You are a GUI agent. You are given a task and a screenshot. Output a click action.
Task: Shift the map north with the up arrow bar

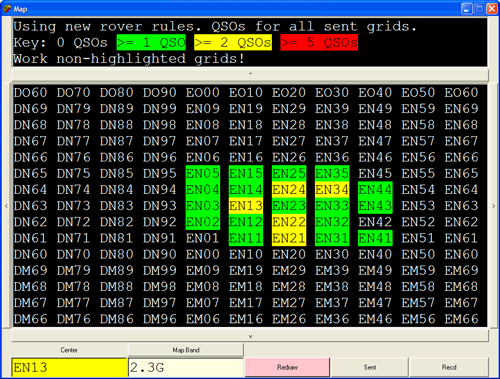click(x=250, y=74)
